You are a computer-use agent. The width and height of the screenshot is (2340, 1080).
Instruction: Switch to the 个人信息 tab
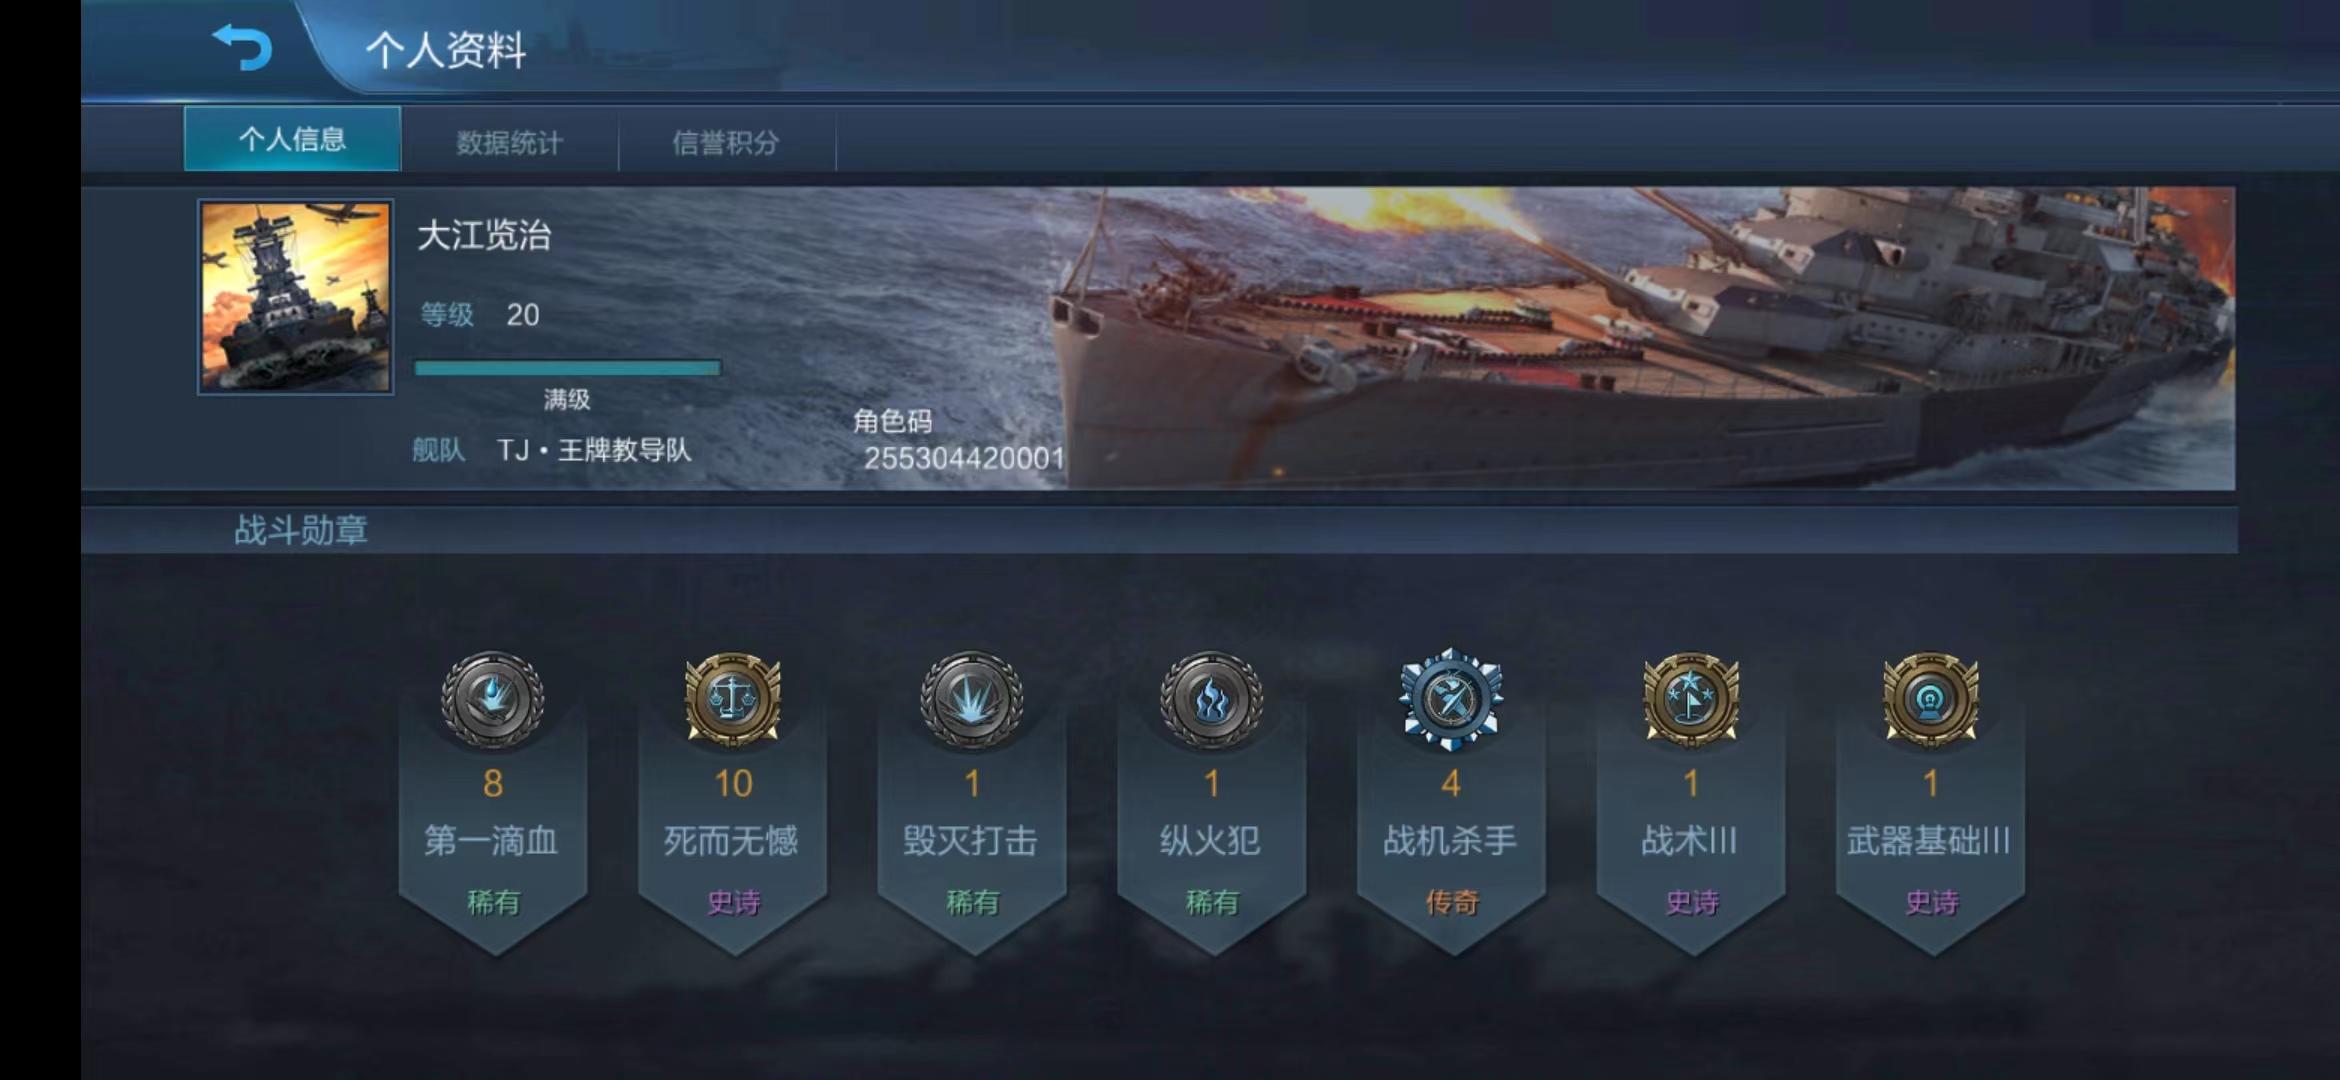point(292,139)
